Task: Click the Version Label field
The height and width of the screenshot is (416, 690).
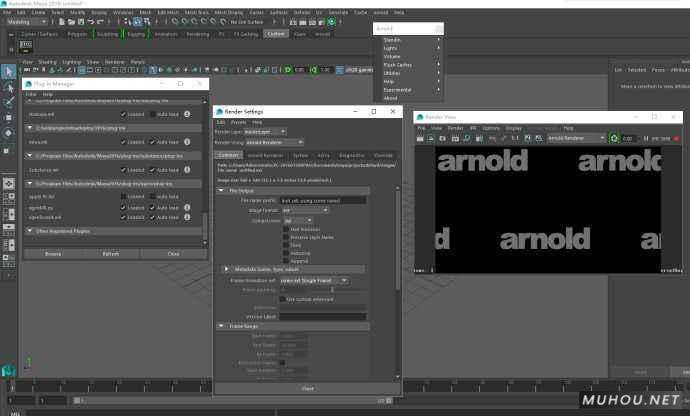Action: [323, 317]
